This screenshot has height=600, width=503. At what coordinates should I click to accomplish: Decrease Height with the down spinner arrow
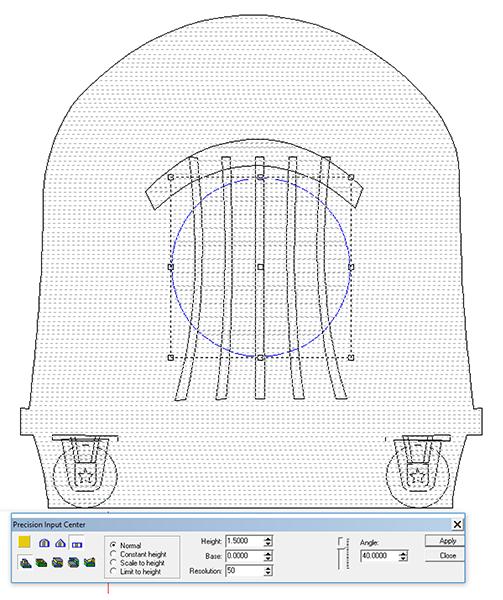point(268,544)
